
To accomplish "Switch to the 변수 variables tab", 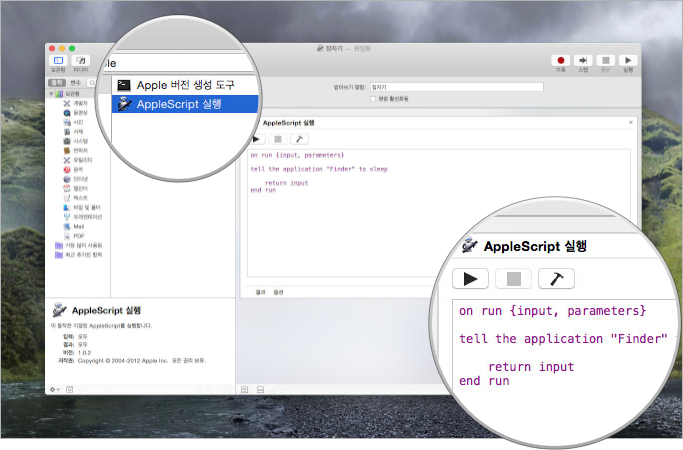I will [x=75, y=82].
